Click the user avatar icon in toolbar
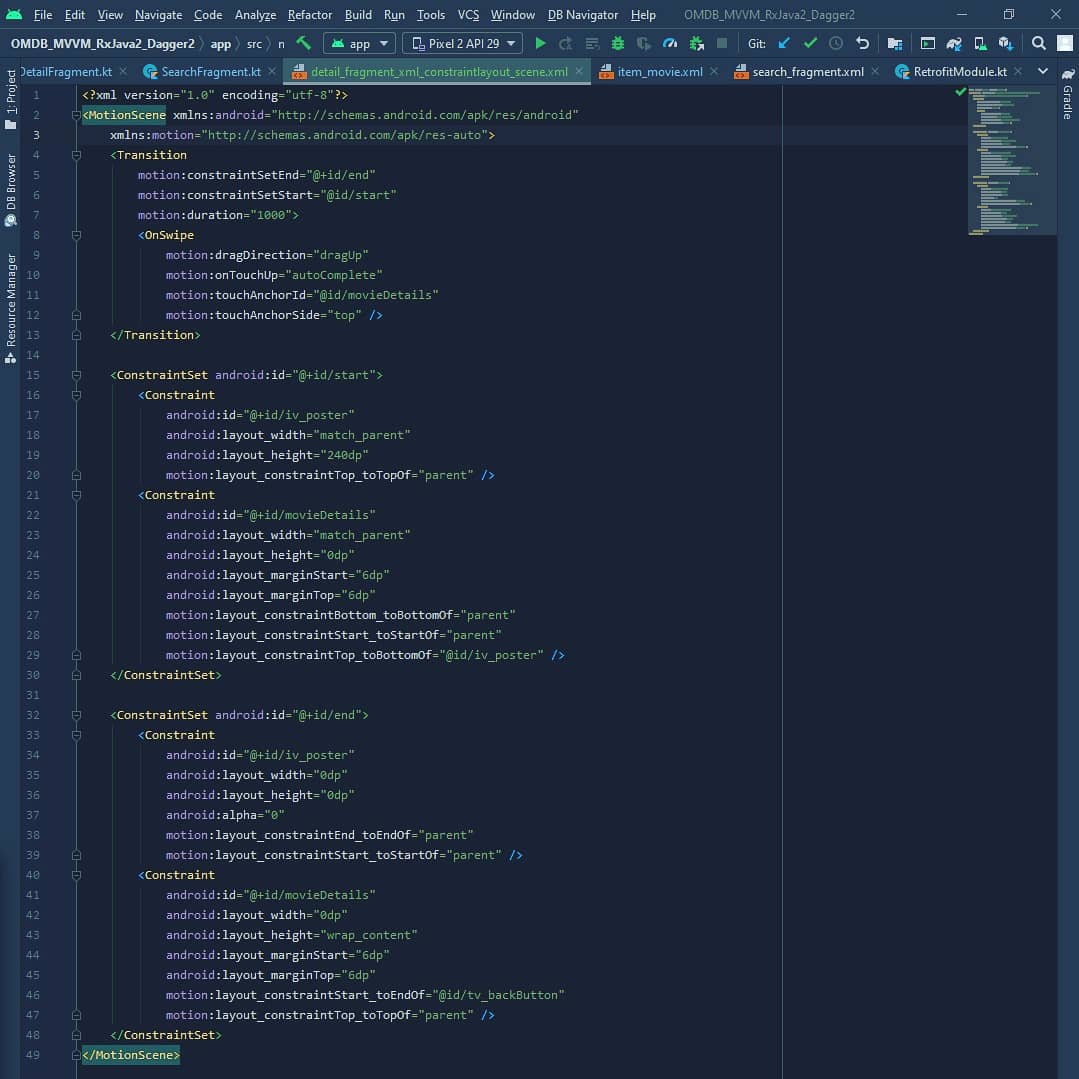 (x=1065, y=43)
